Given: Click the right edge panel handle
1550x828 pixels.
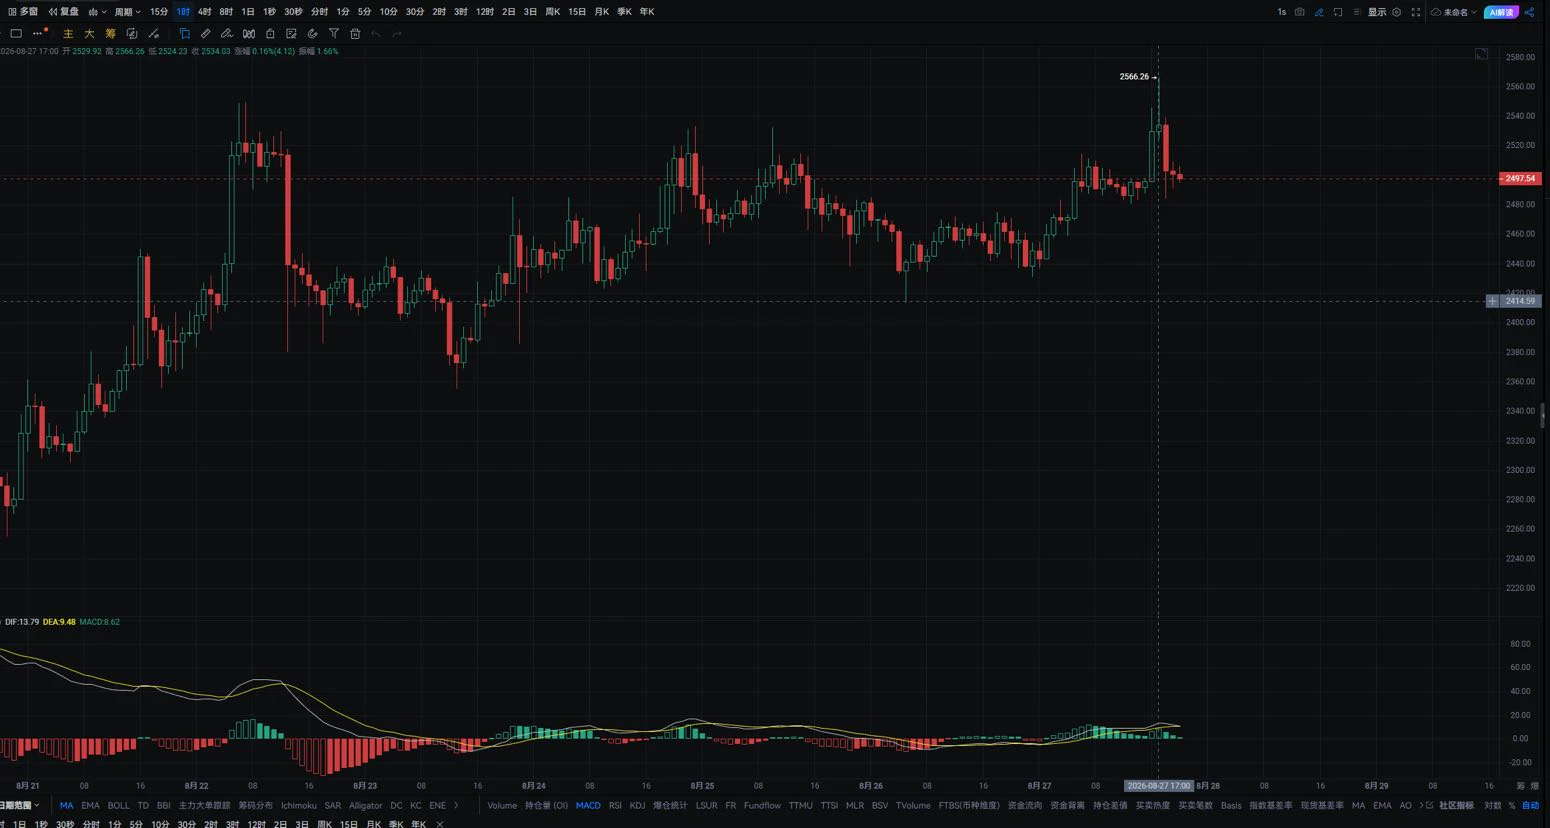Looking at the screenshot, I should click(1545, 414).
